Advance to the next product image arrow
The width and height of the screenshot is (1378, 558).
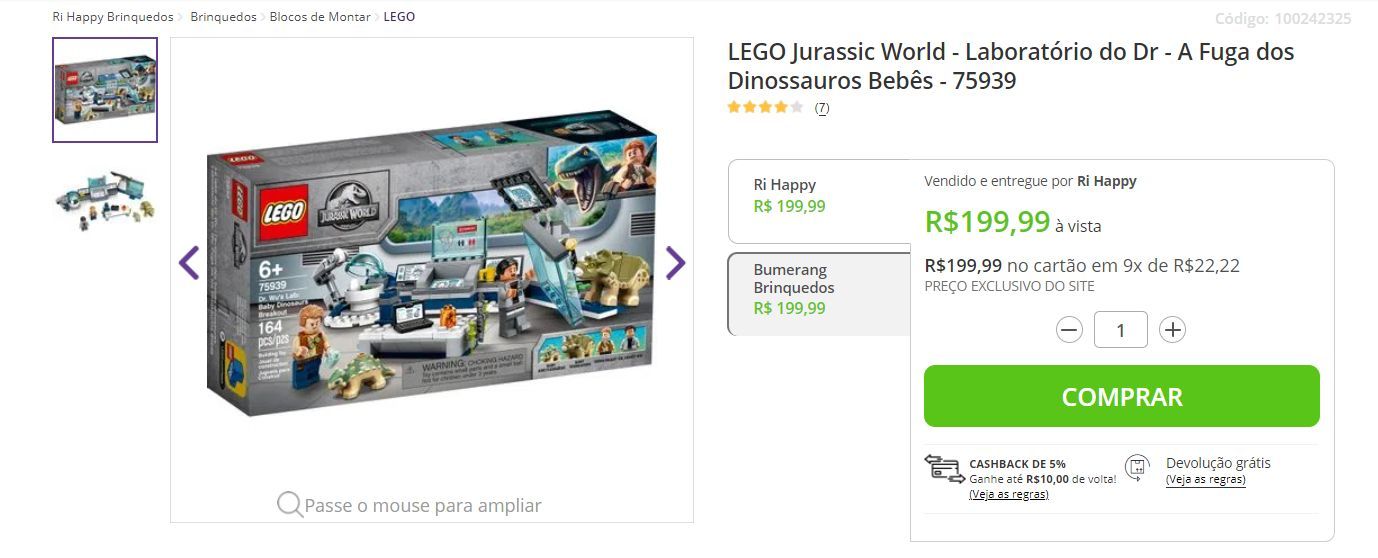[675, 263]
